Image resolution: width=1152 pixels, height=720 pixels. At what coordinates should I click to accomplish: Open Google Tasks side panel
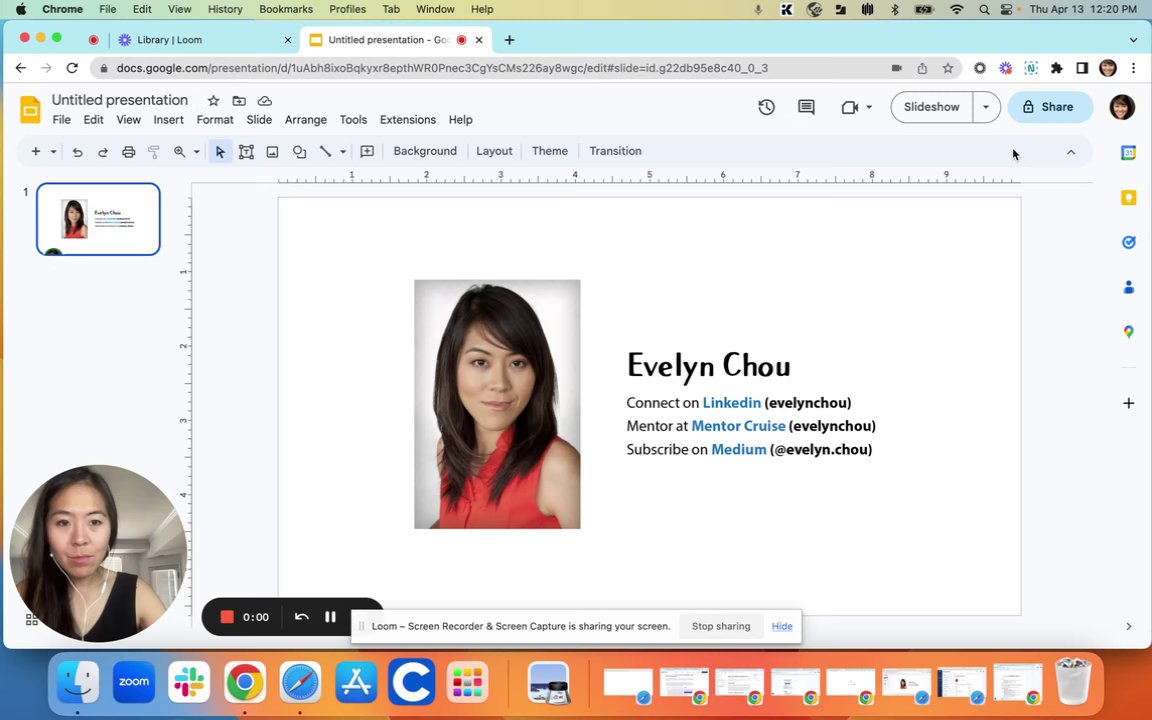click(1128, 242)
